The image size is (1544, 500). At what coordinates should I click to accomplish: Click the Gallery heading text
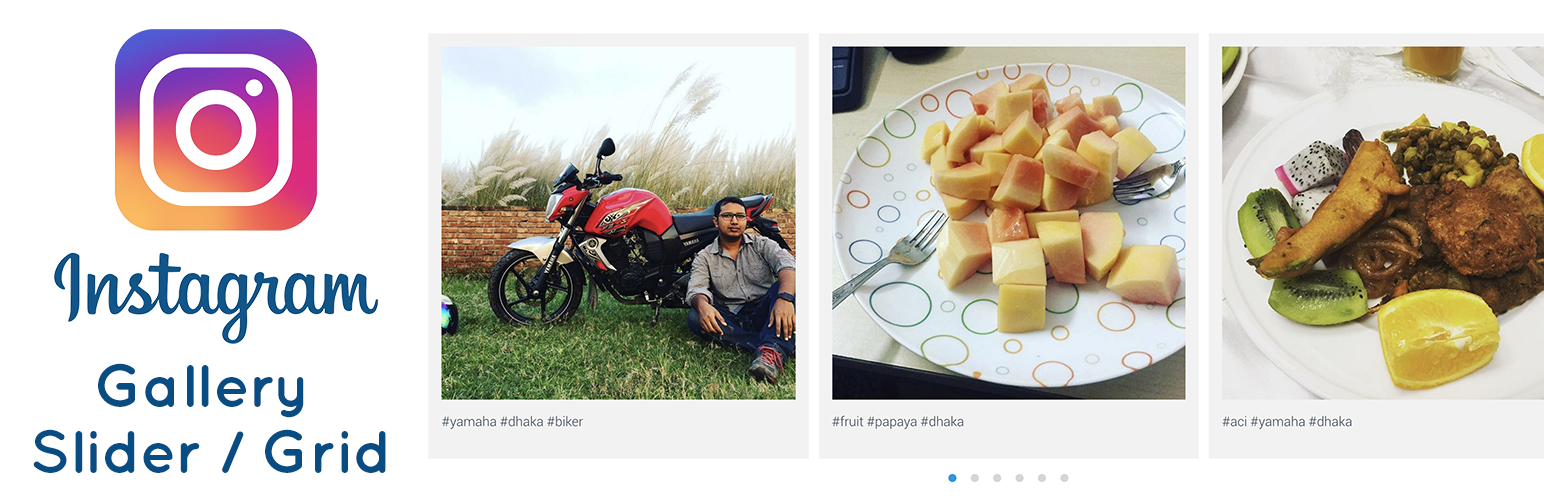(x=201, y=388)
